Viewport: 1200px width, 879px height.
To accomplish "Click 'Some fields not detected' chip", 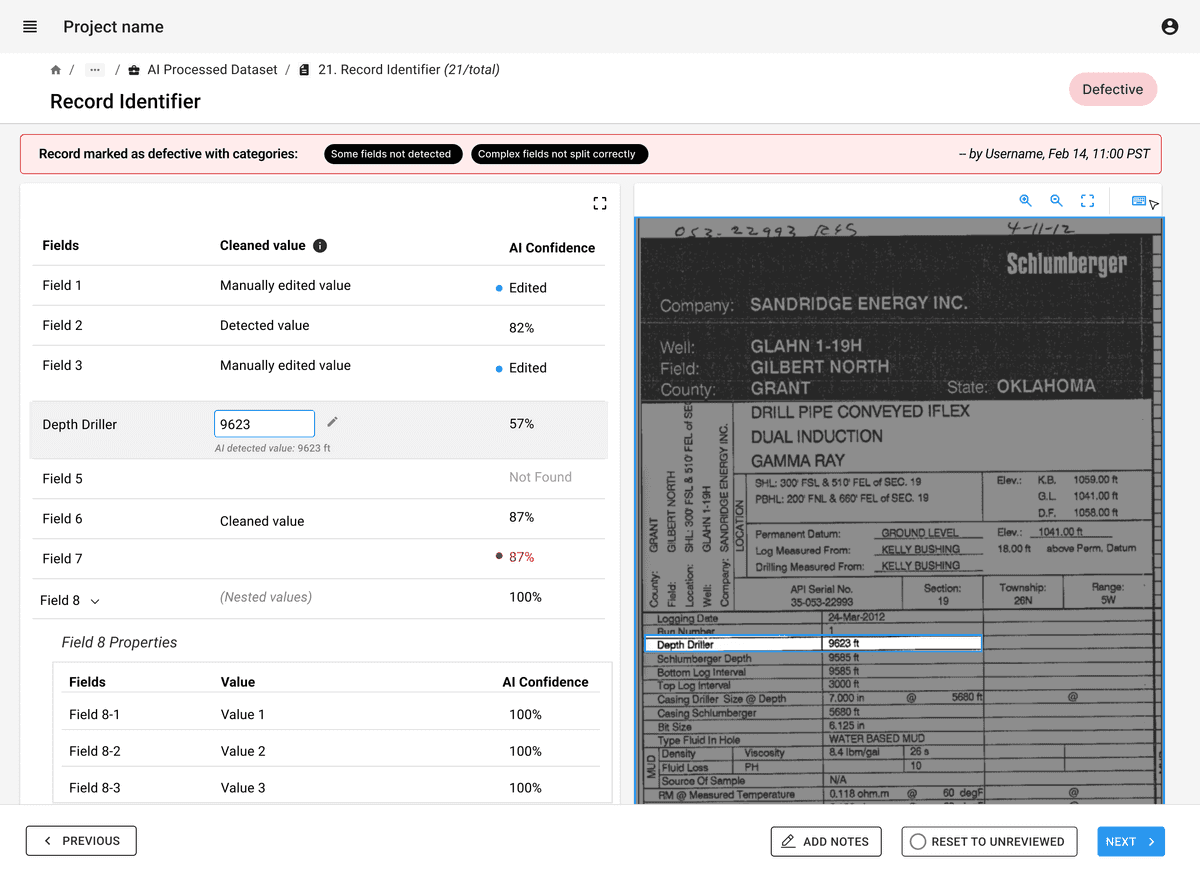I will tap(391, 154).
